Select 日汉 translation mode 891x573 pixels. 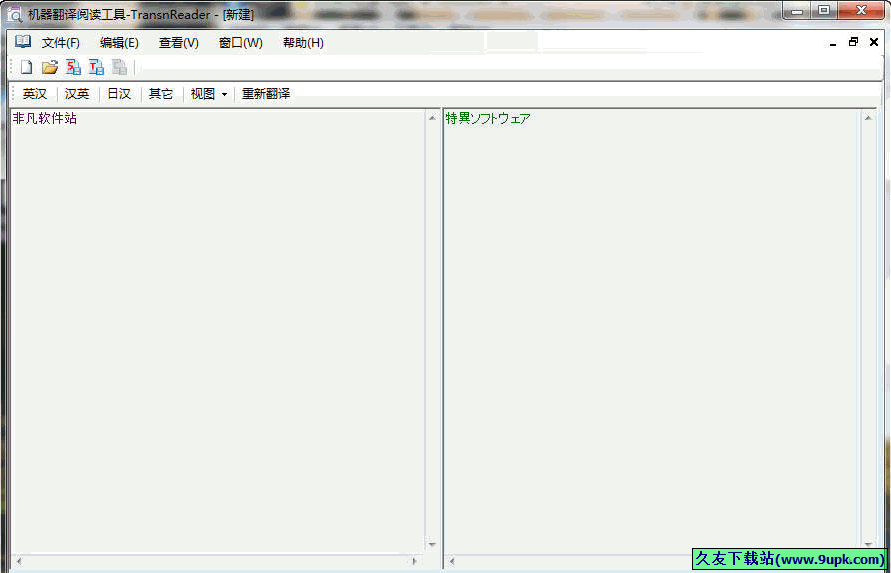point(119,94)
